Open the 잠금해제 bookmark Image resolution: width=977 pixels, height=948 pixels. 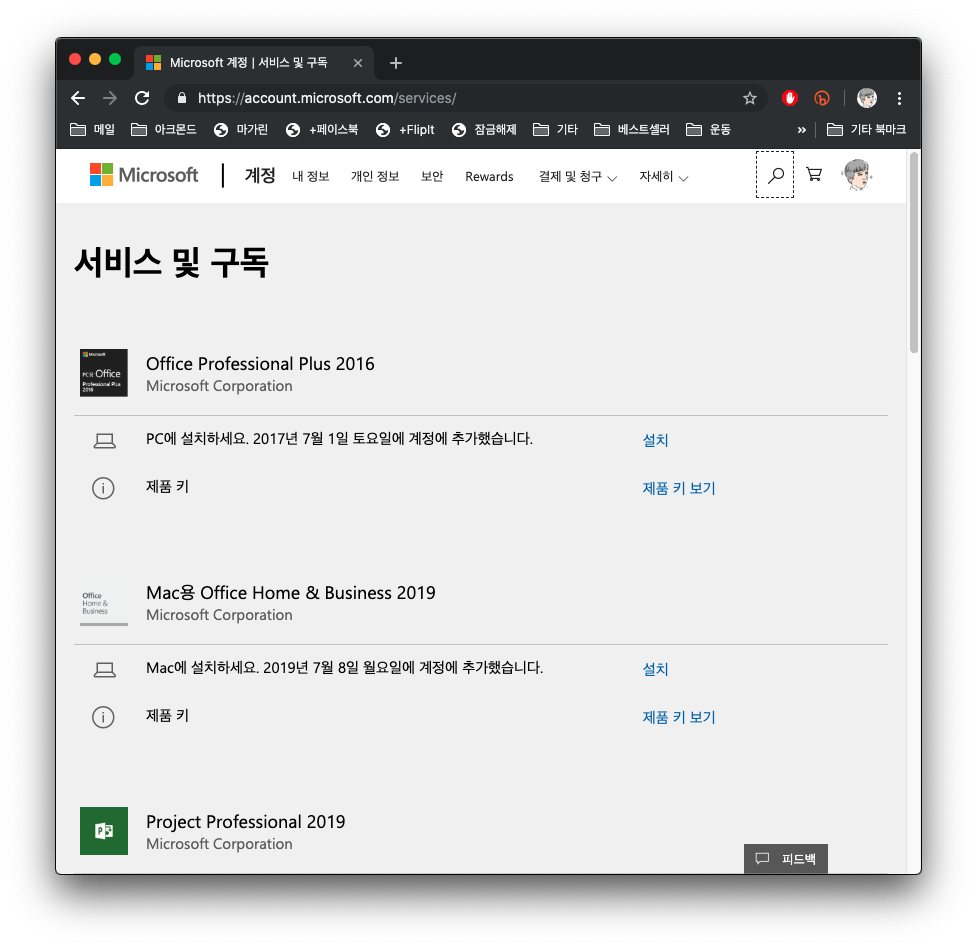[x=484, y=130]
